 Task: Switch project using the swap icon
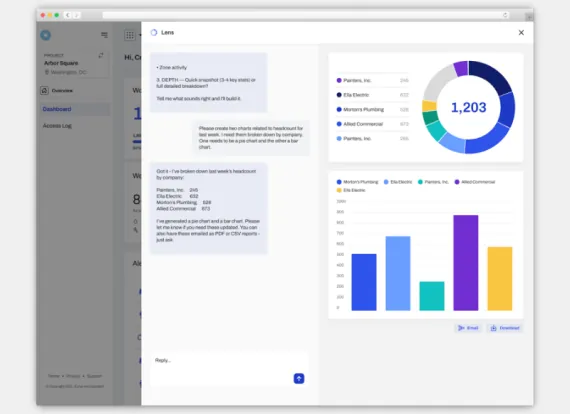(x=101, y=55)
